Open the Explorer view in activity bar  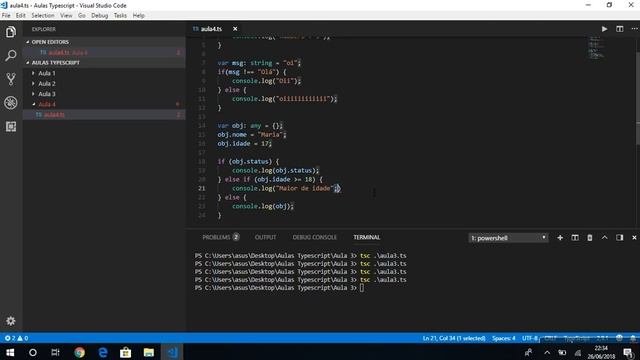11,32
